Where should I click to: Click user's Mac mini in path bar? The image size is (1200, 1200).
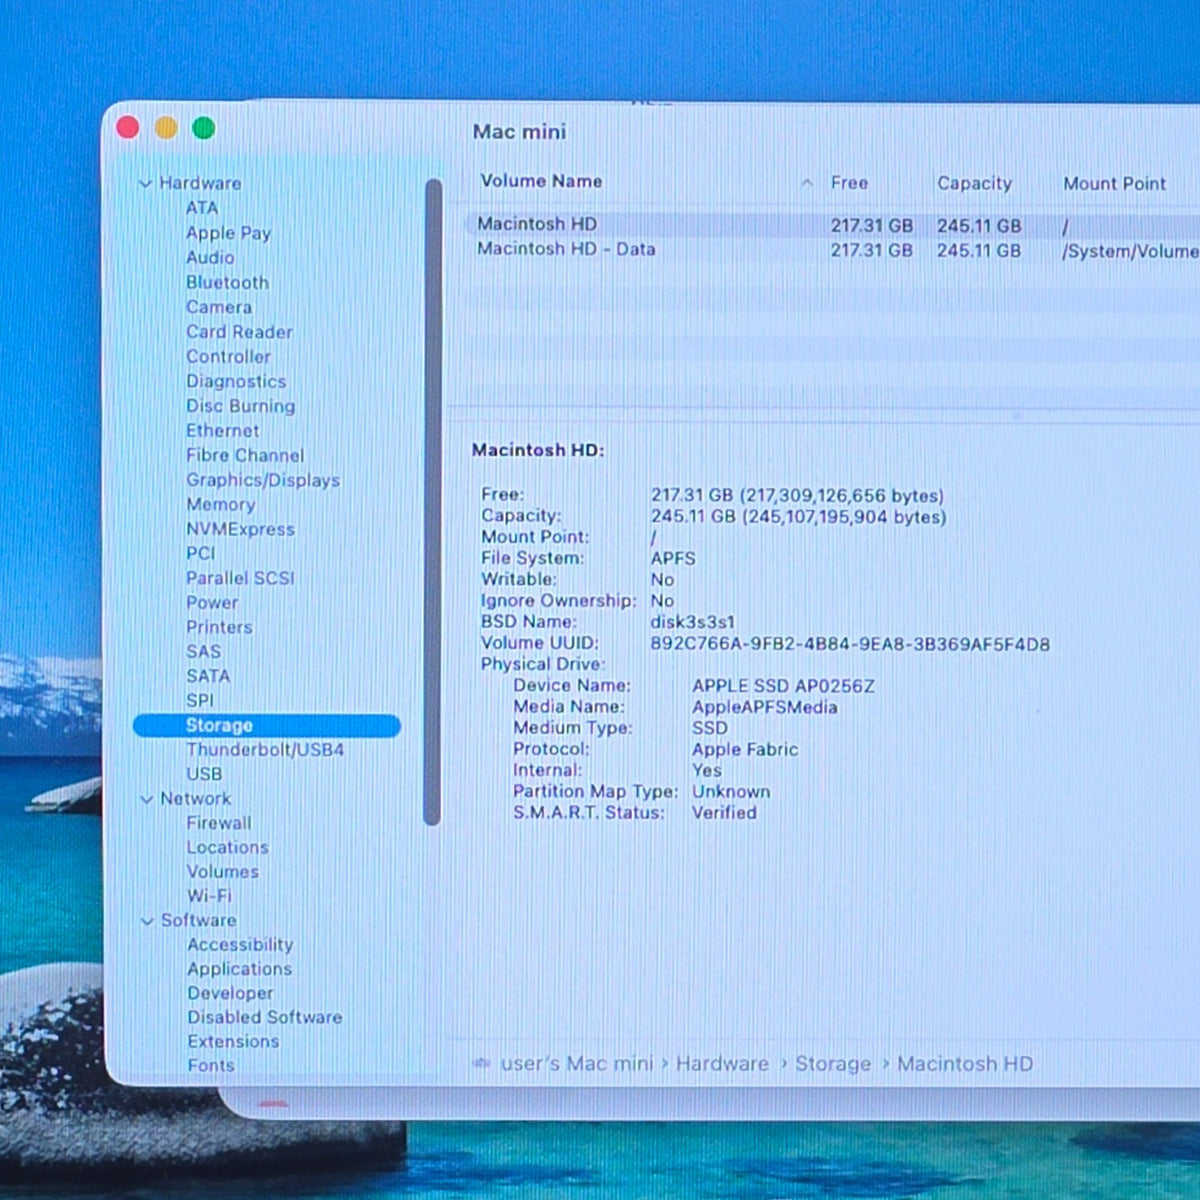pyautogui.click(x=576, y=1063)
